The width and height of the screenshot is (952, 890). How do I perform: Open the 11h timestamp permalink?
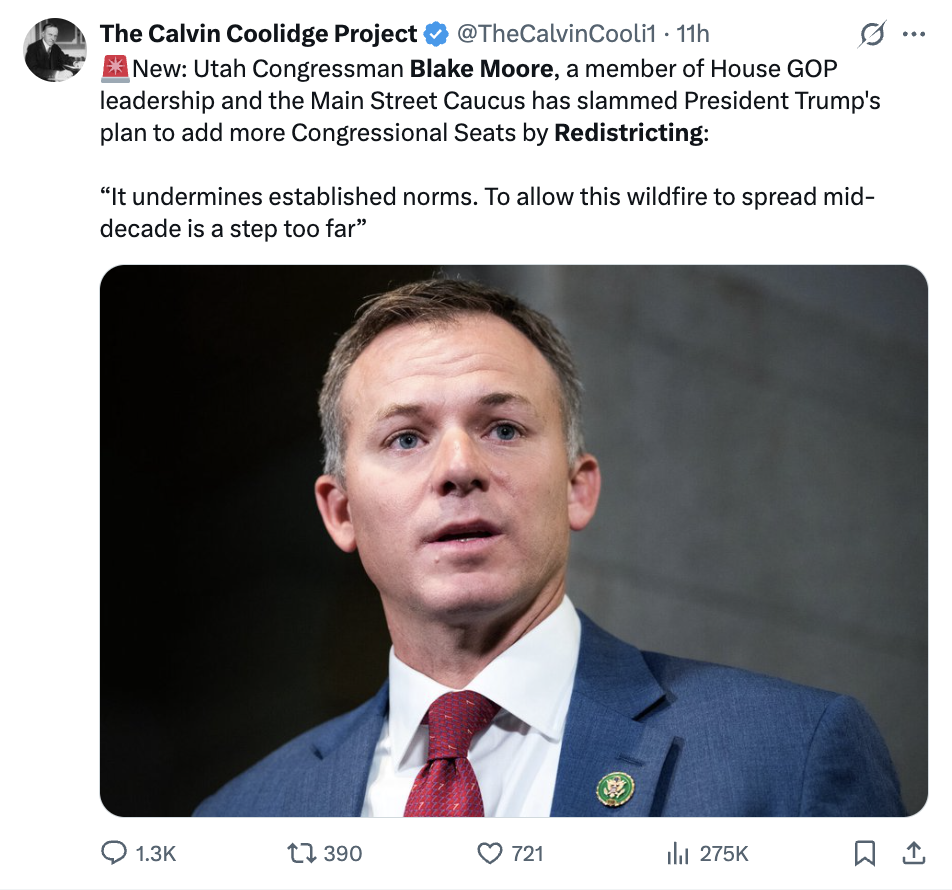pos(693,34)
